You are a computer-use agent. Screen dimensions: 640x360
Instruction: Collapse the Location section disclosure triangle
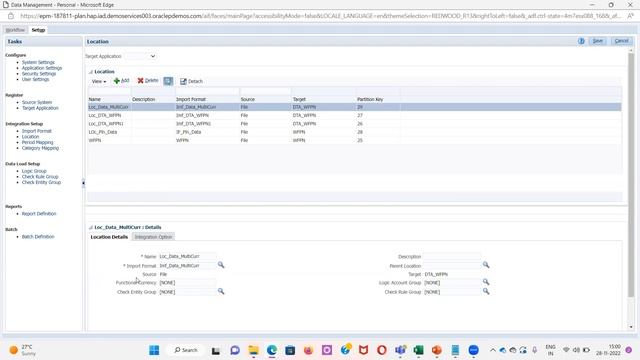coord(91,72)
